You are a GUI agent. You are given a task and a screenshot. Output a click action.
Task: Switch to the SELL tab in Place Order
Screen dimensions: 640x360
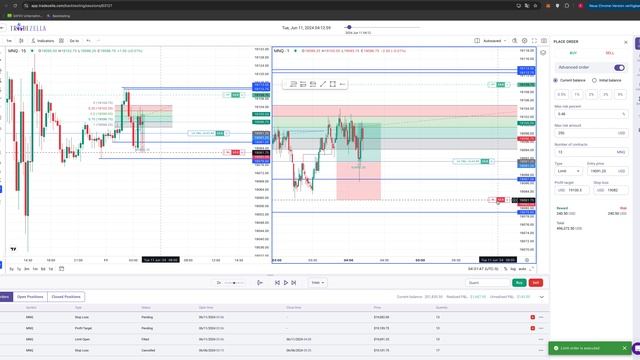(610, 53)
